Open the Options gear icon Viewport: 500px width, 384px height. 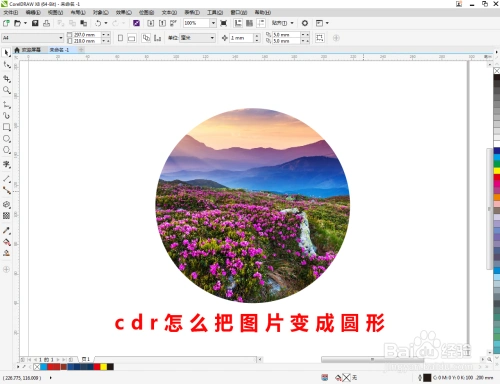click(305, 23)
